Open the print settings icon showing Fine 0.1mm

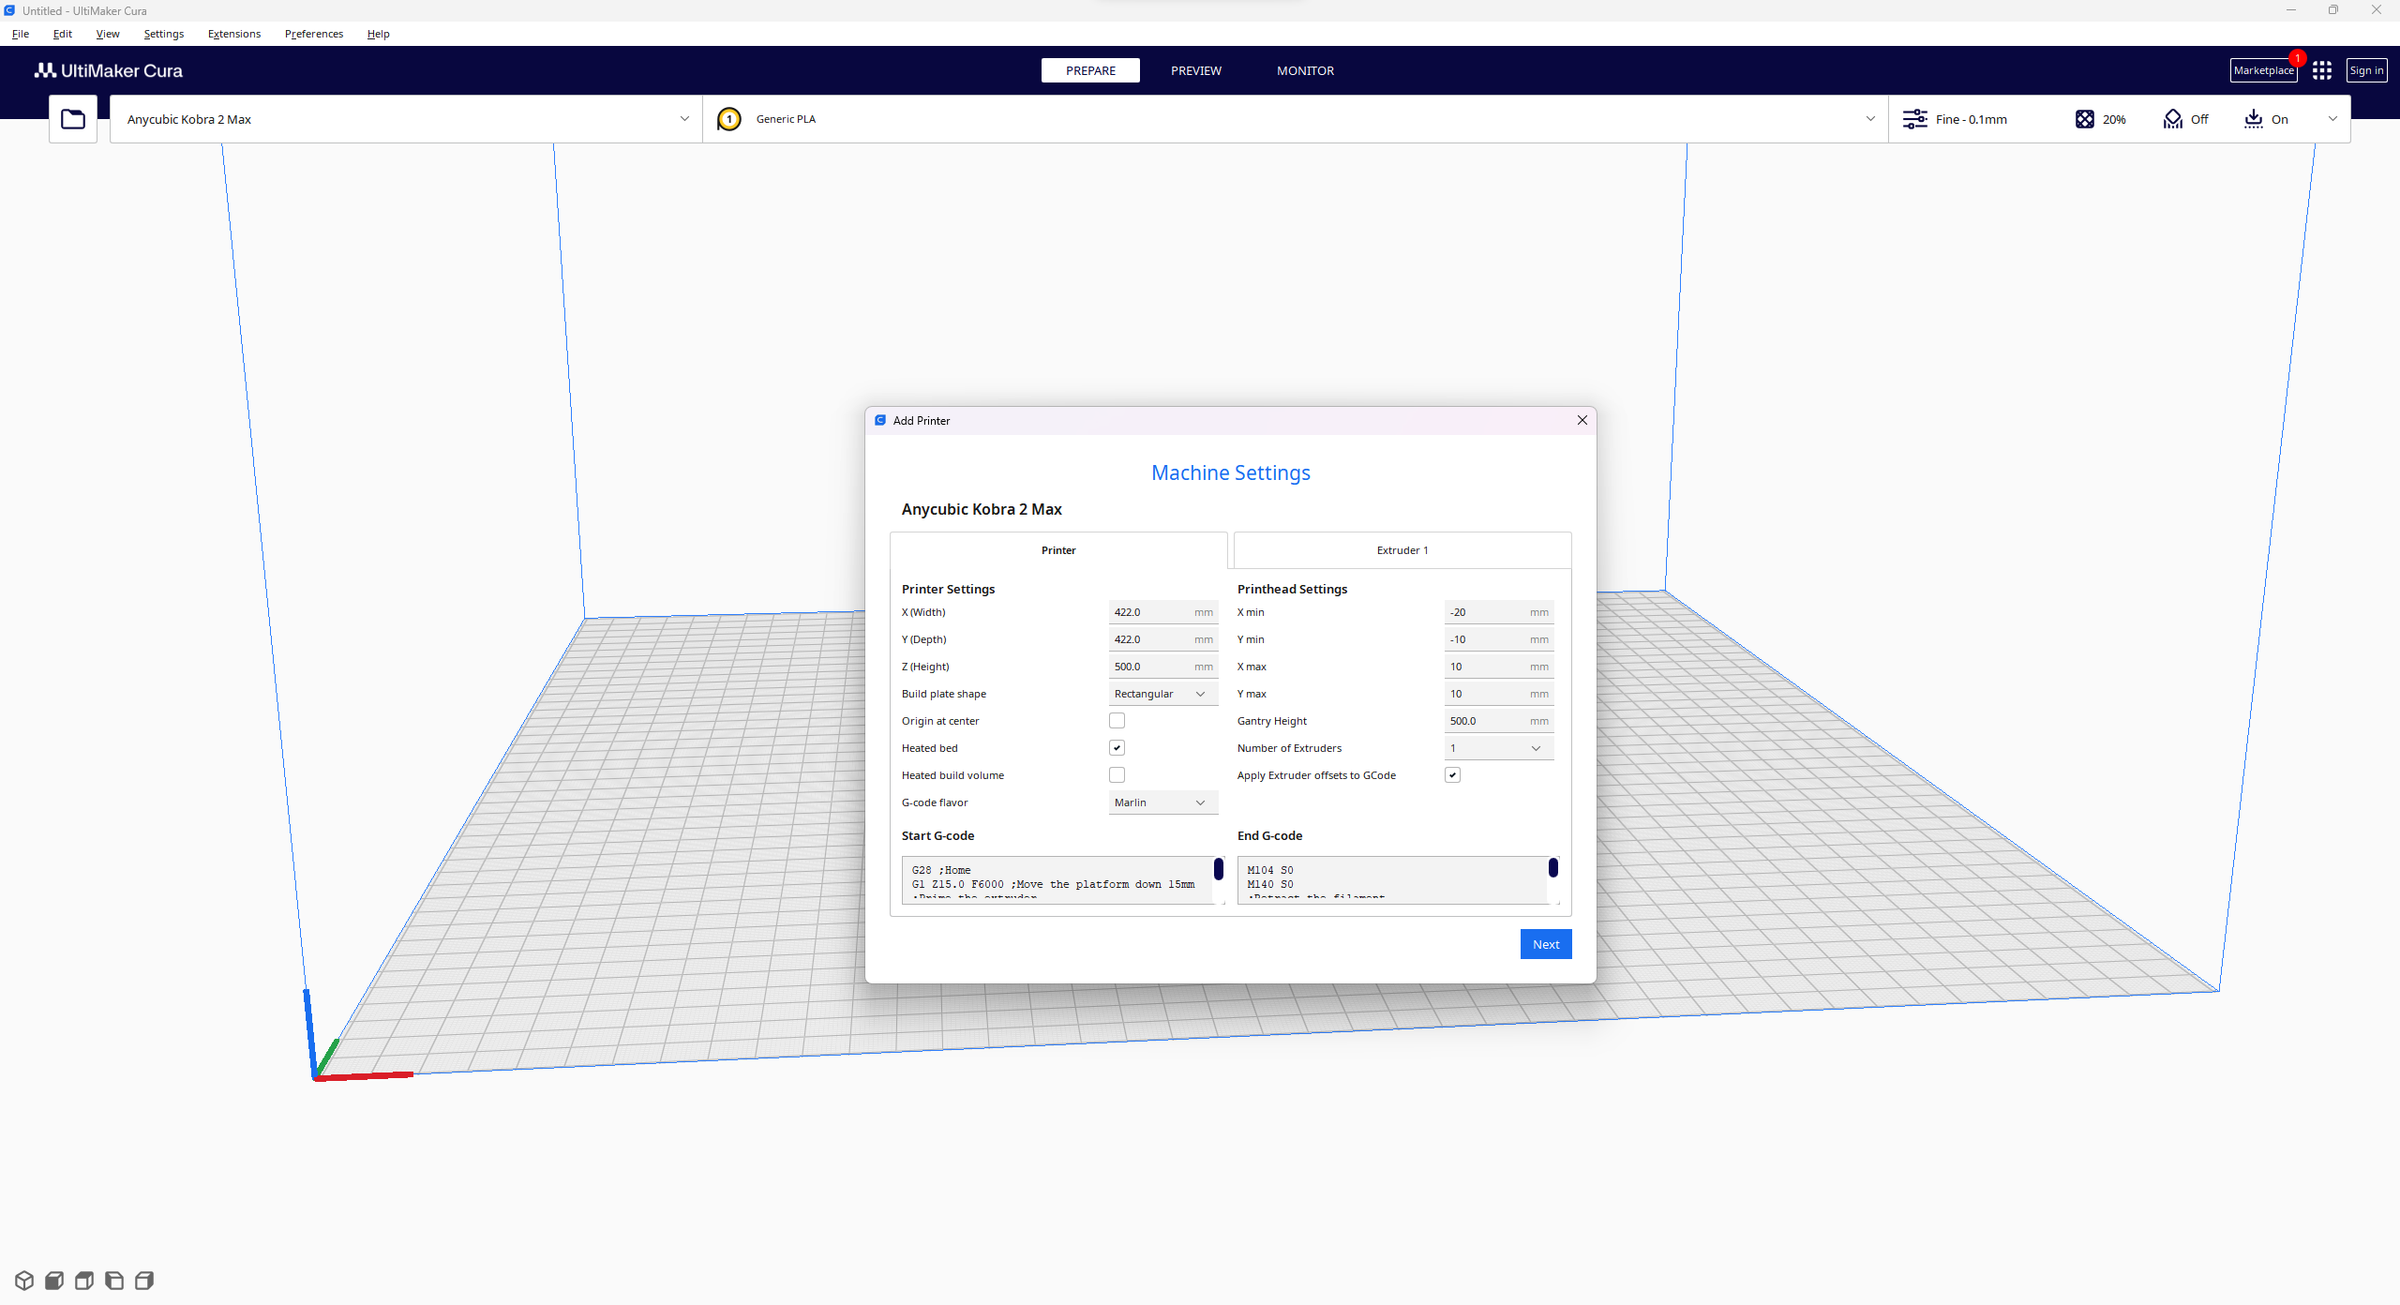pos(1915,119)
